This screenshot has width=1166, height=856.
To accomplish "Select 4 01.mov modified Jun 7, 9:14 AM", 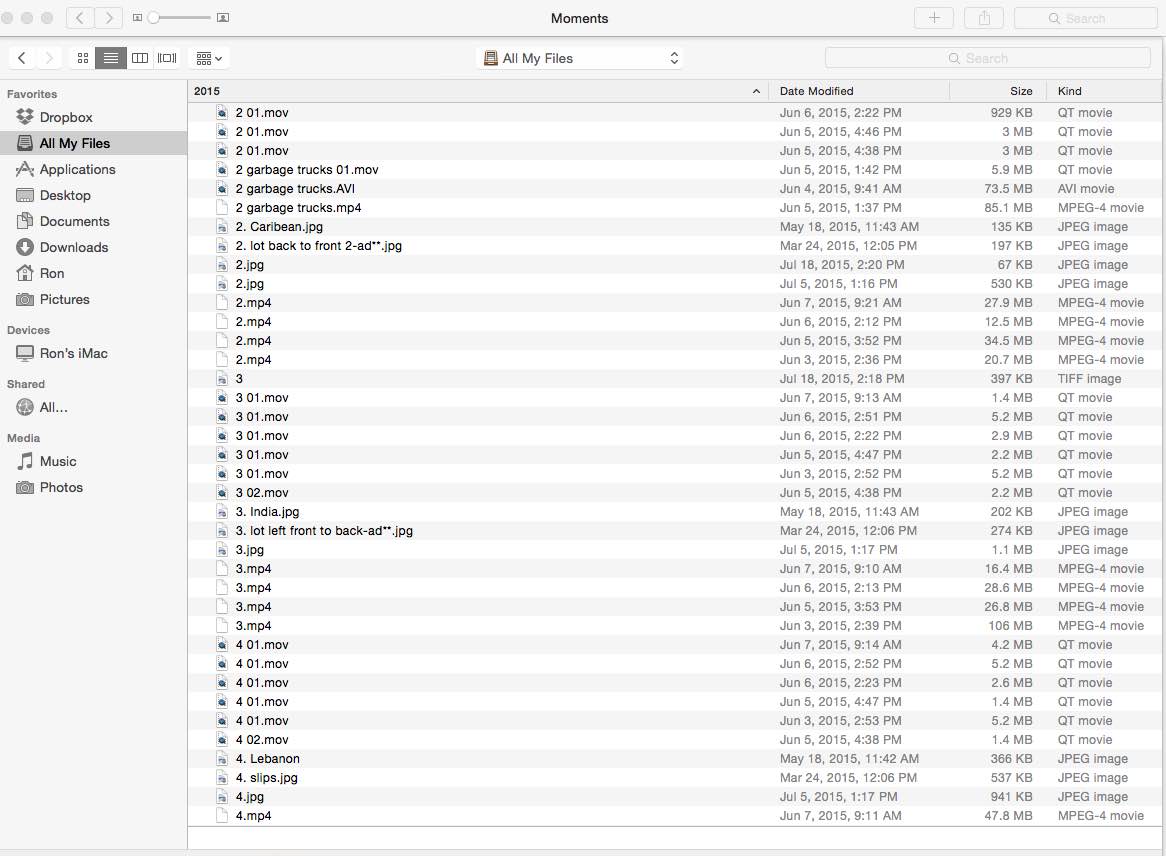I will 674,645.
